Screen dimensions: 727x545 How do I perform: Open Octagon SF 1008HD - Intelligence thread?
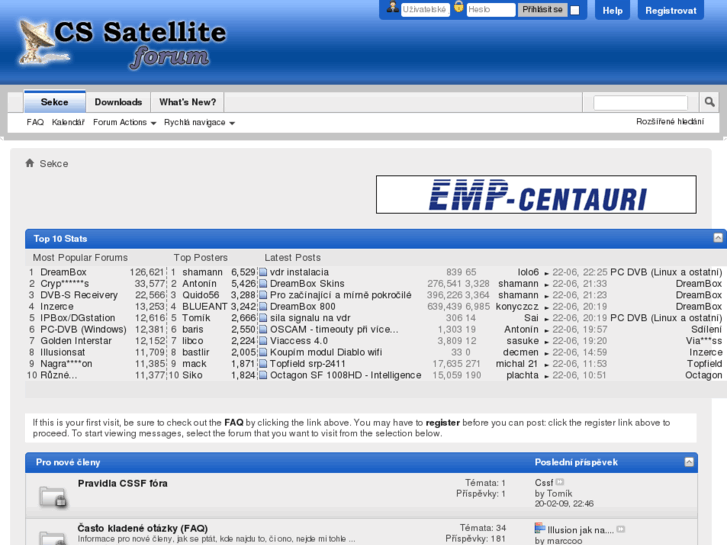click(345, 375)
